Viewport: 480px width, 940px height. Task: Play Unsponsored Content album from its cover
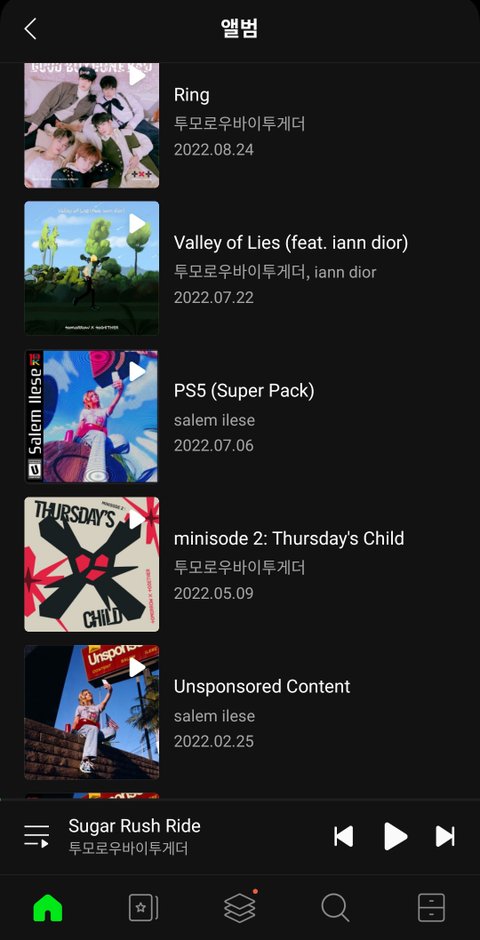coord(137,667)
